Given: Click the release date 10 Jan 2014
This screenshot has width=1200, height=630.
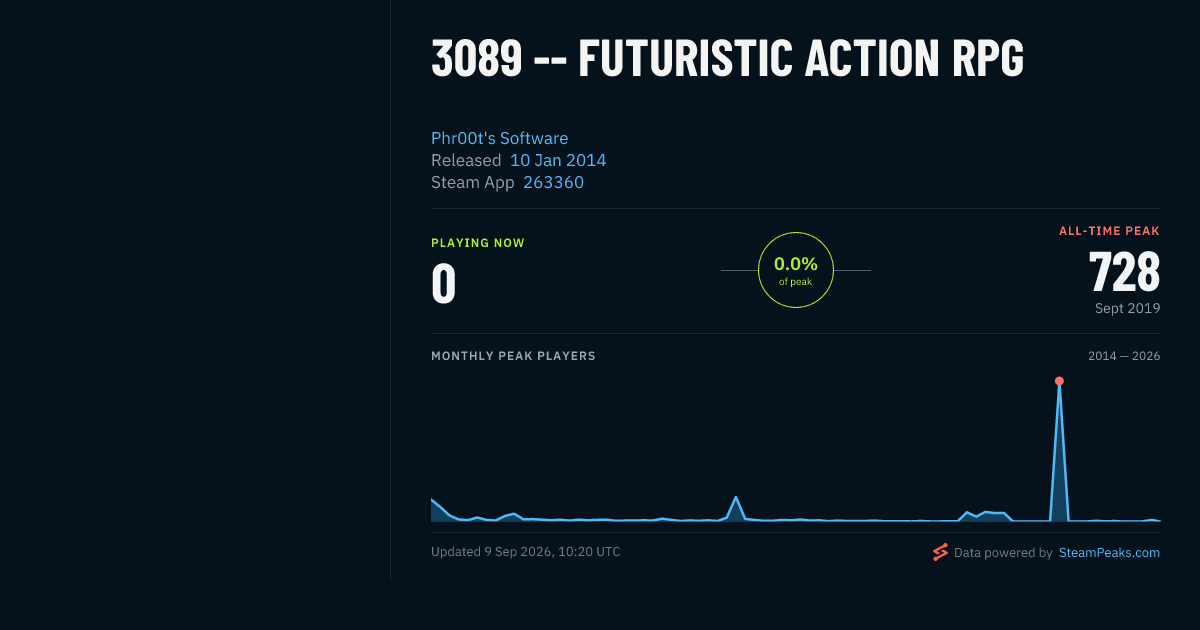Looking at the screenshot, I should click(558, 160).
